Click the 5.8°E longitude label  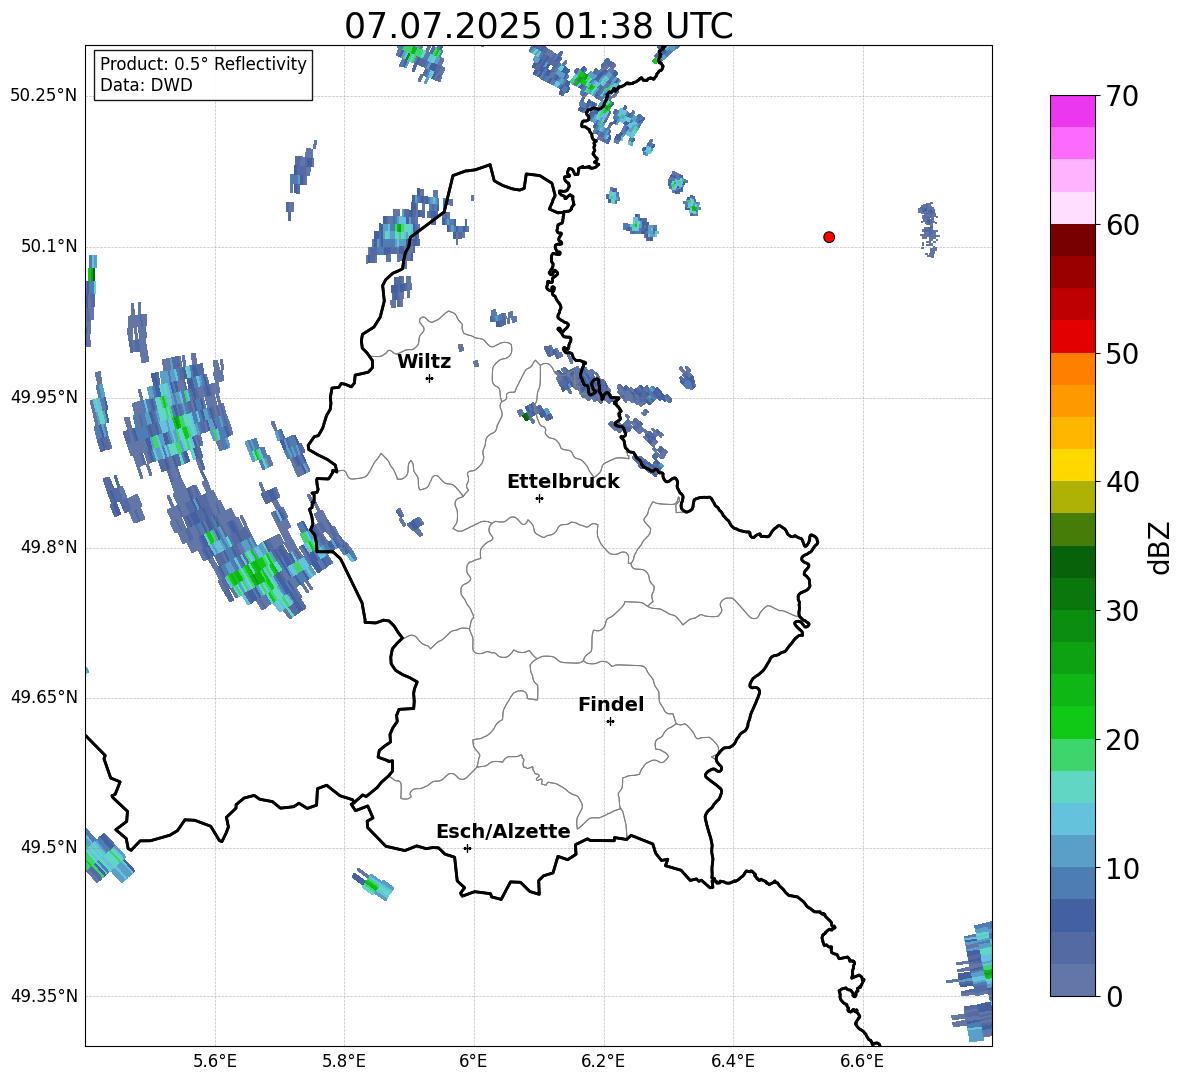pyautogui.click(x=344, y=1061)
